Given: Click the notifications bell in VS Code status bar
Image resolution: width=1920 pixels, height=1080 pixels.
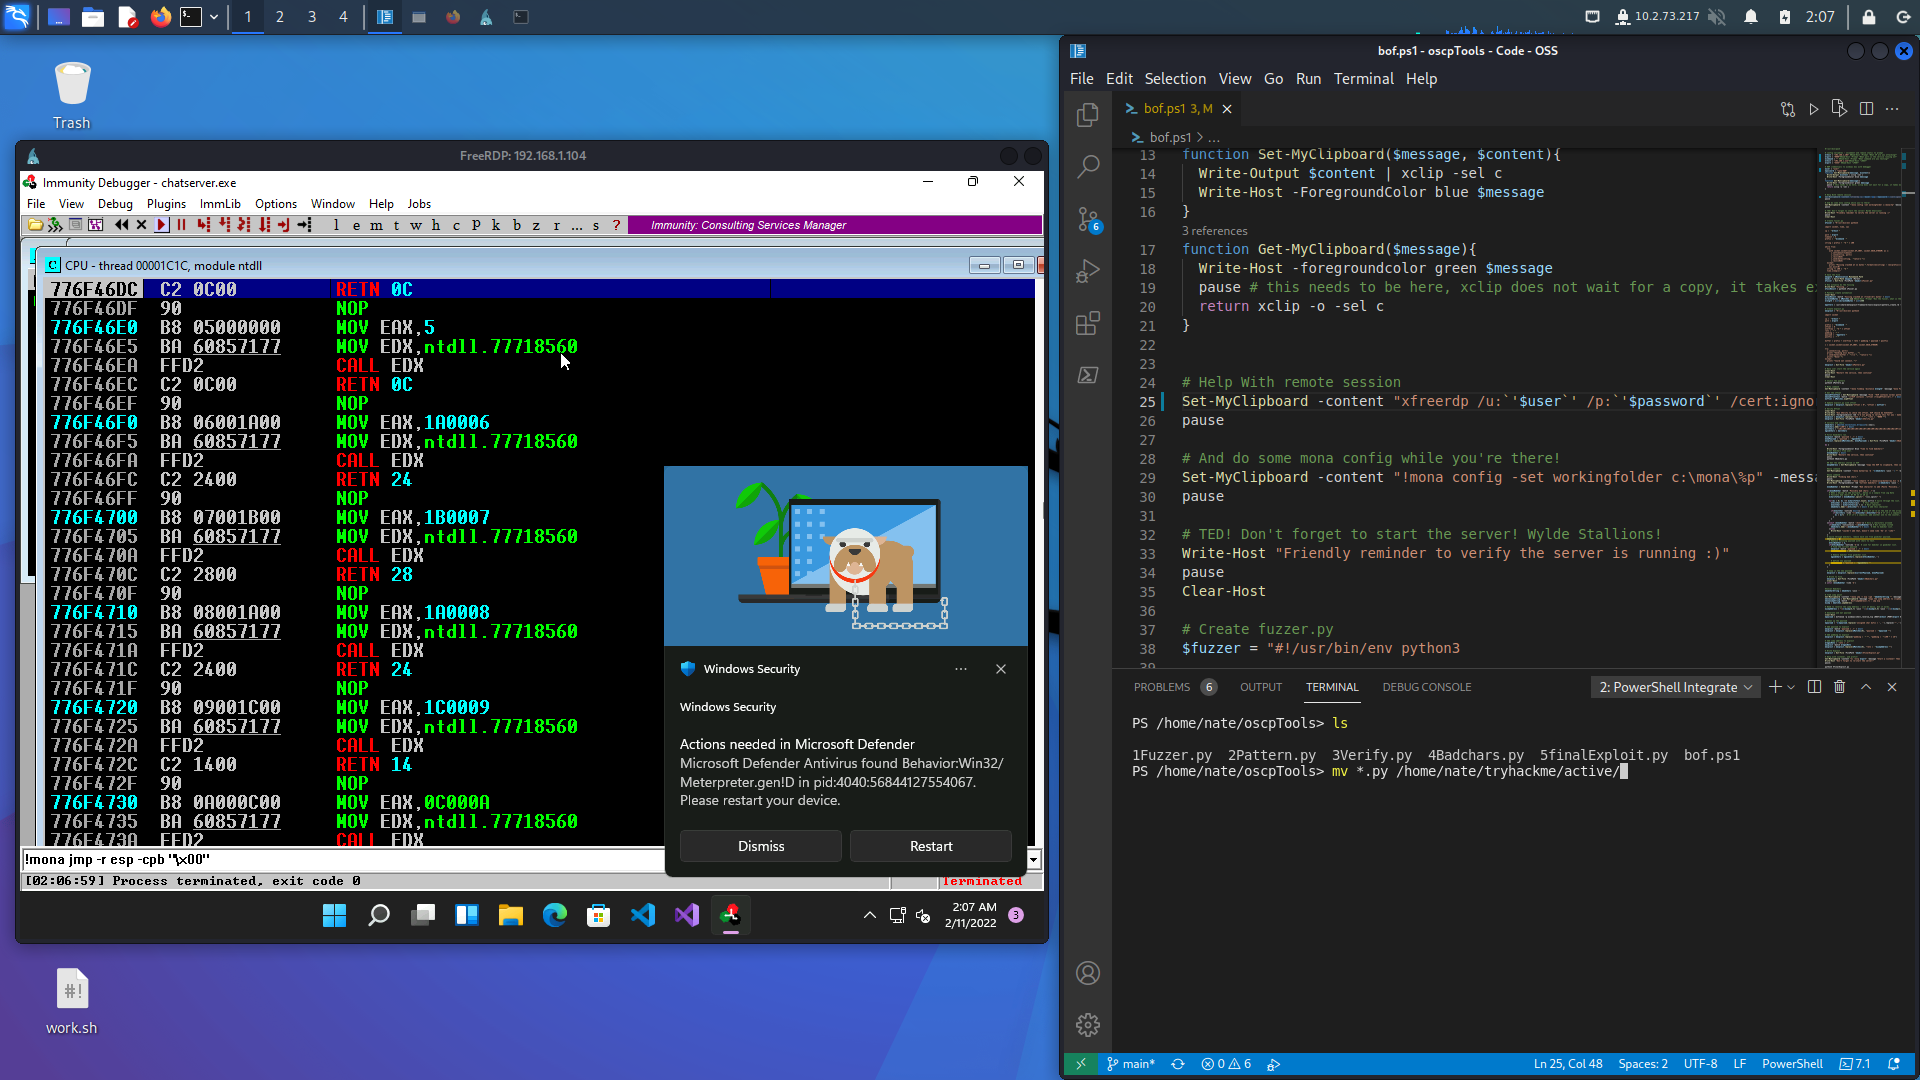Looking at the screenshot, I should [x=1894, y=1064].
